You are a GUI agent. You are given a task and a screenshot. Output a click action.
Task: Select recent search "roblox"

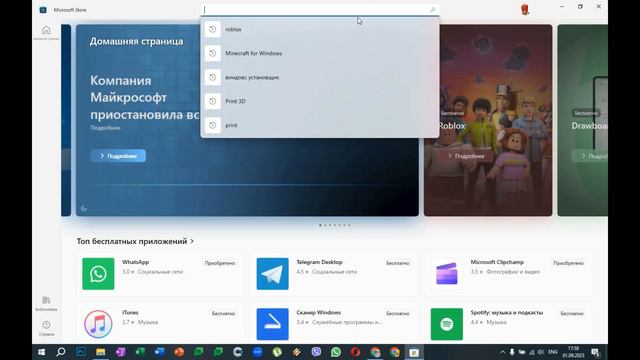coord(320,29)
